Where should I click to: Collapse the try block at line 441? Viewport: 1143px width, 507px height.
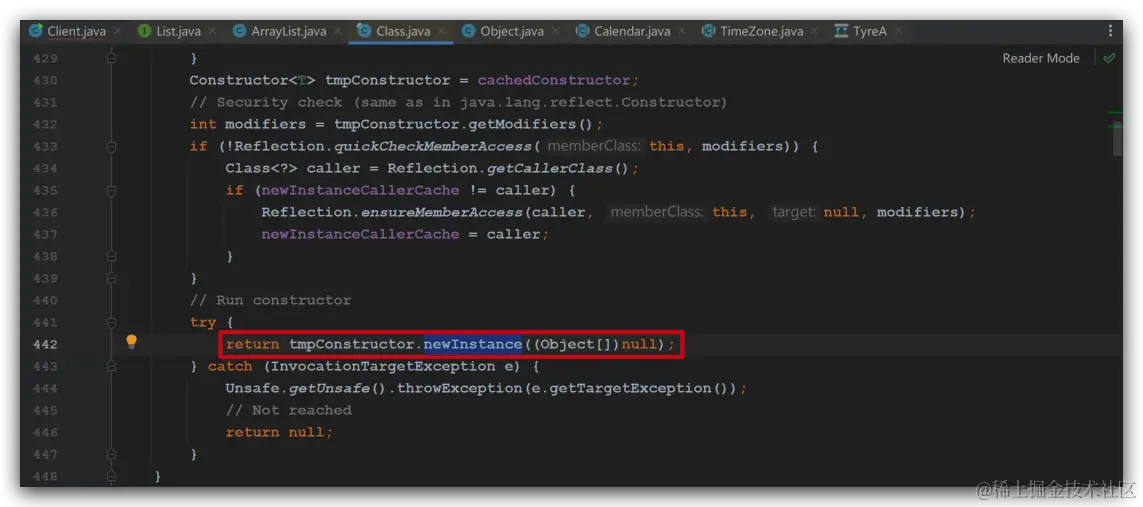(x=111, y=322)
